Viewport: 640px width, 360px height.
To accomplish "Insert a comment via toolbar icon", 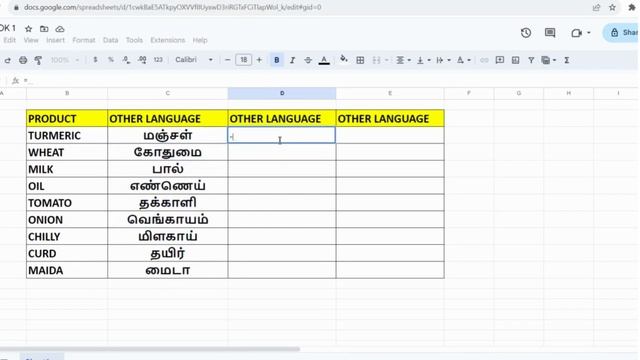I will [500, 60].
